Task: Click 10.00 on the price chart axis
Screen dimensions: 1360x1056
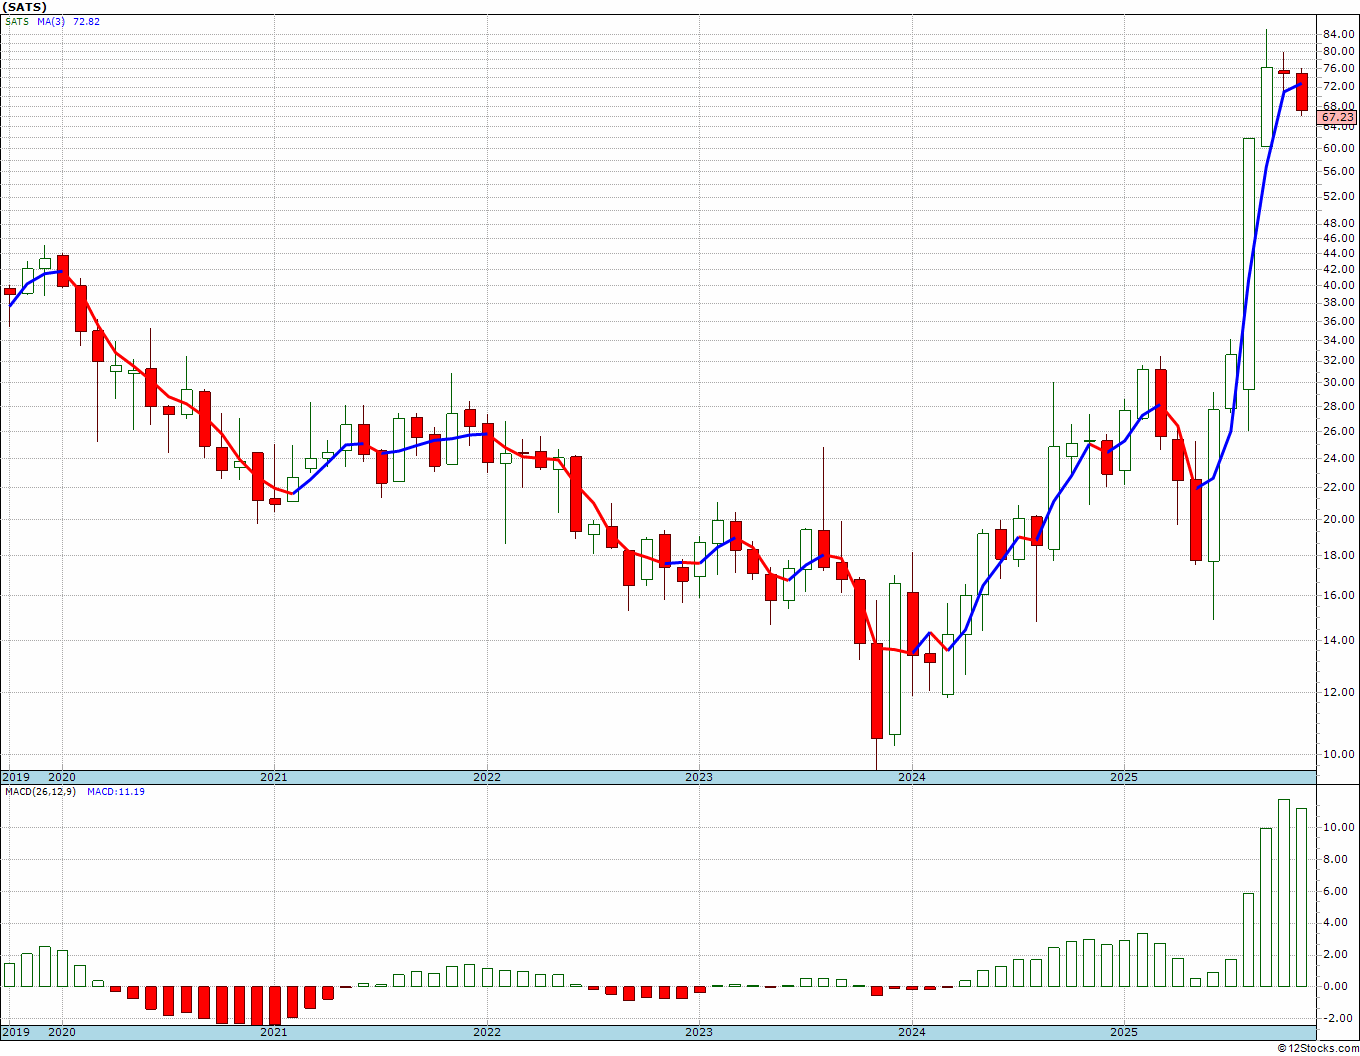Action: click(1338, 755)
